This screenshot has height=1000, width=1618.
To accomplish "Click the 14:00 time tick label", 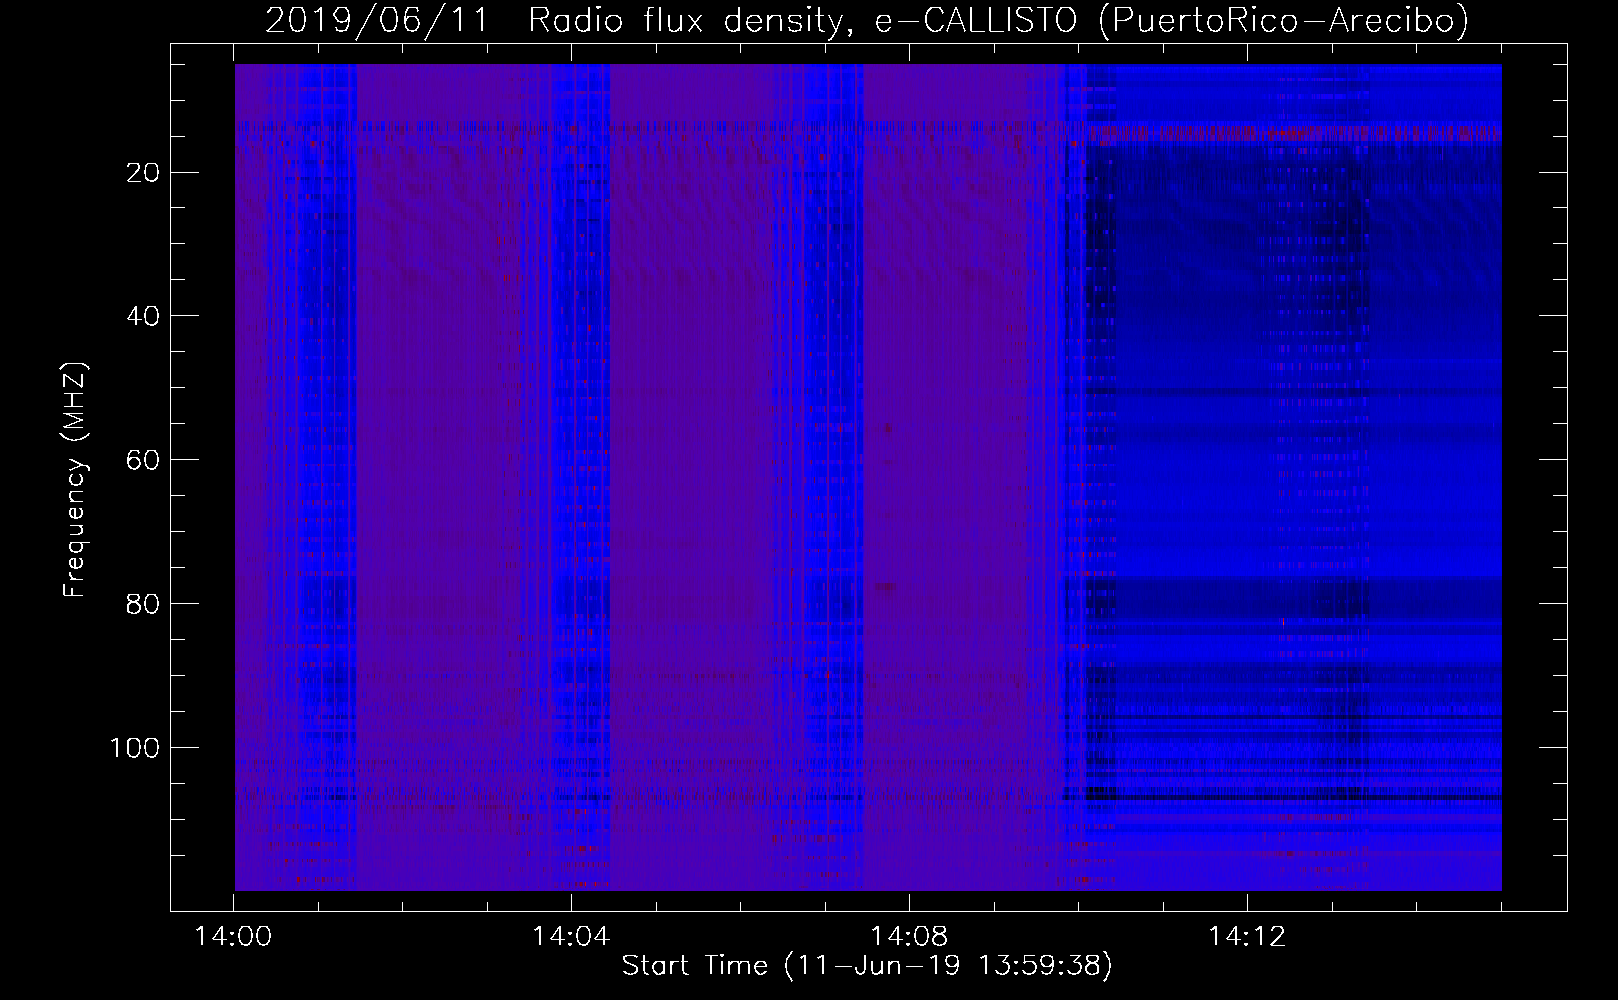I will tap(234, 937).
